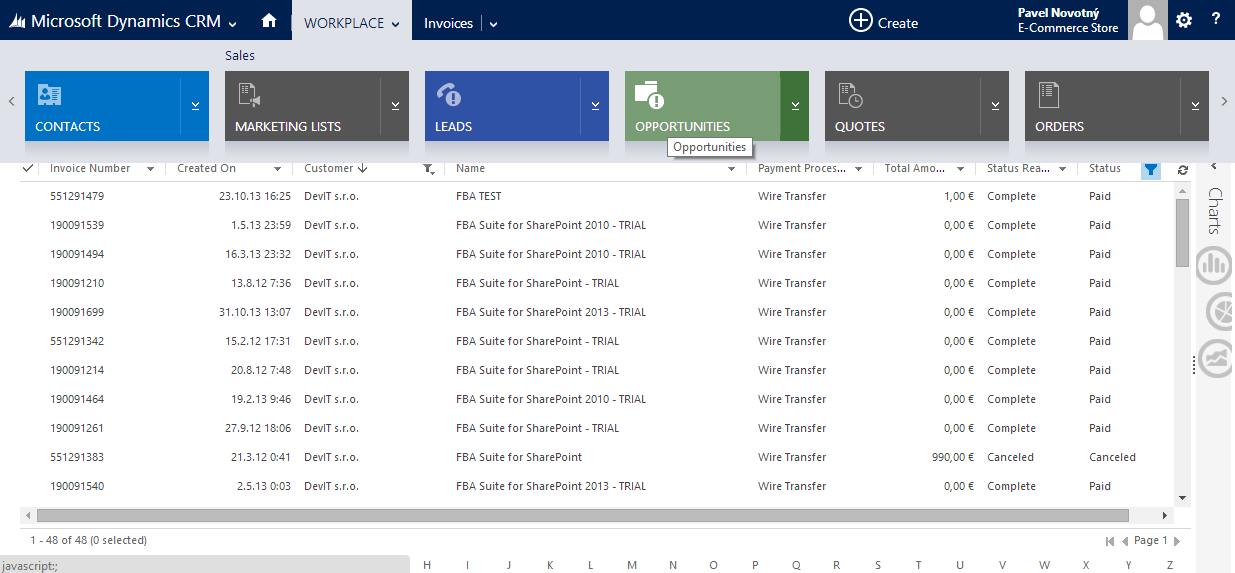Click the Customer column filter icon
The width and height of the screenshot is (1235, 573).
[429, 169]
